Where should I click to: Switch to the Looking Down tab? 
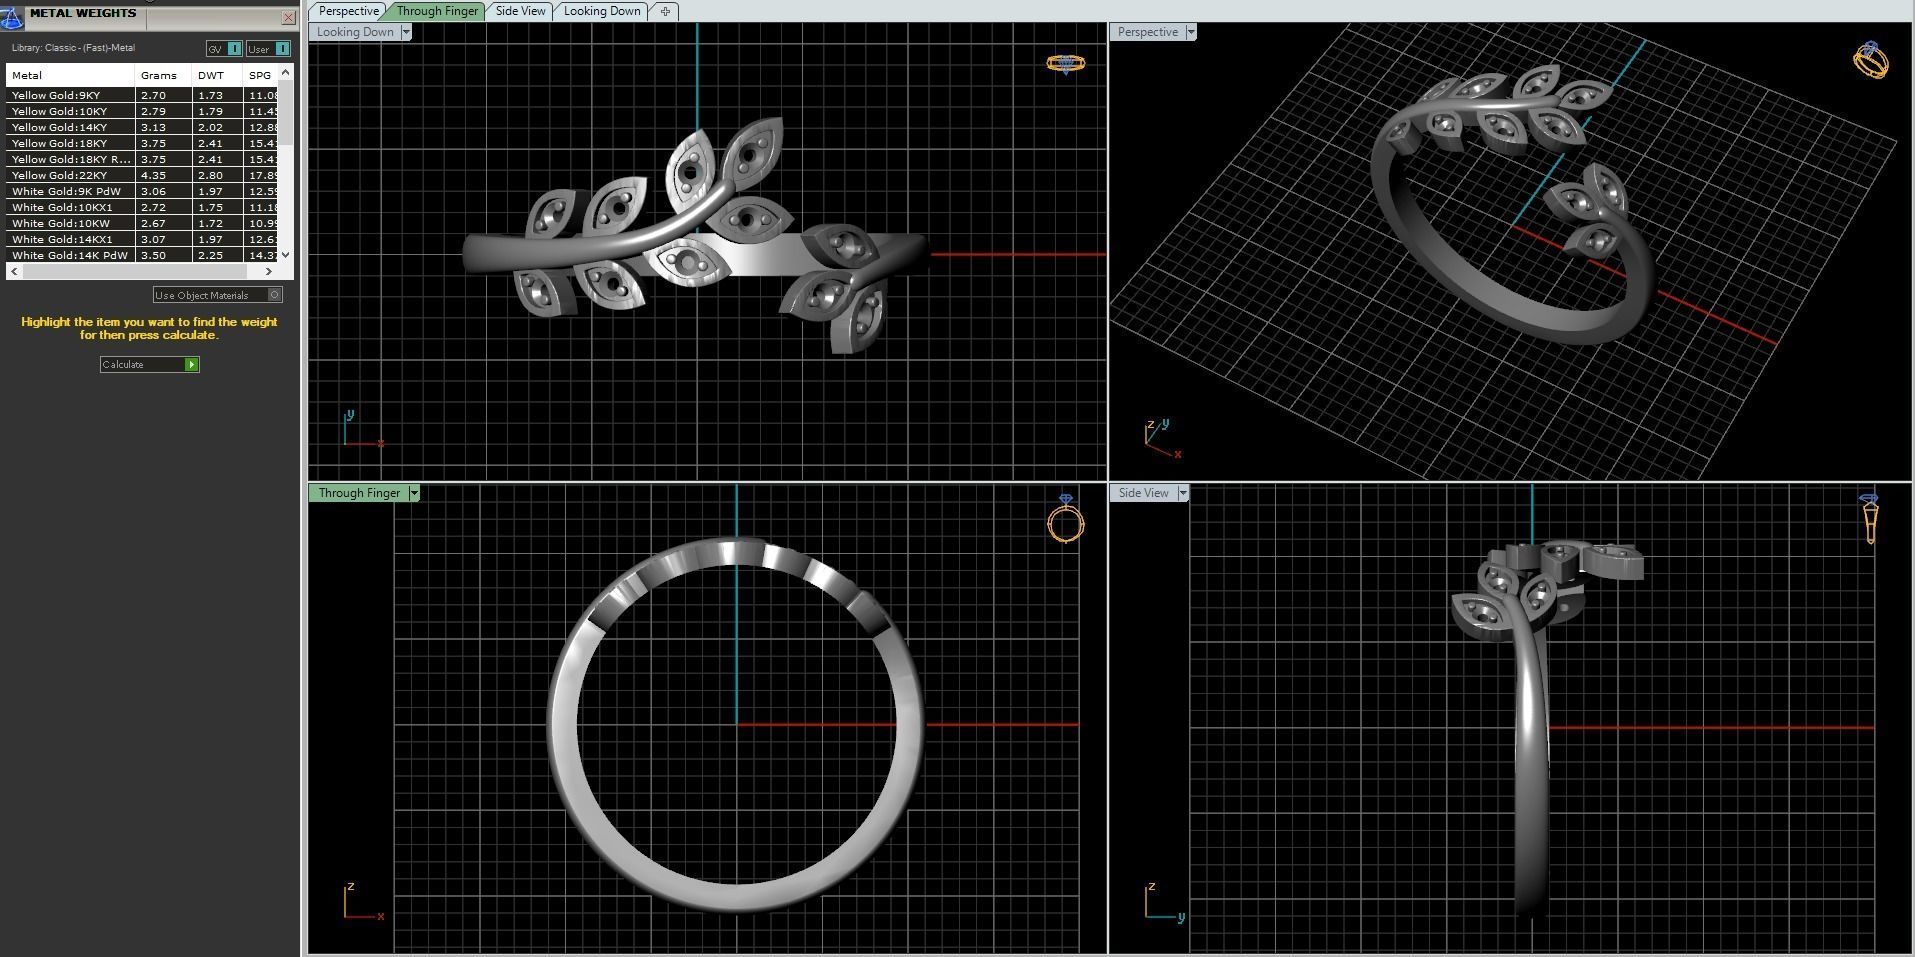602,11
